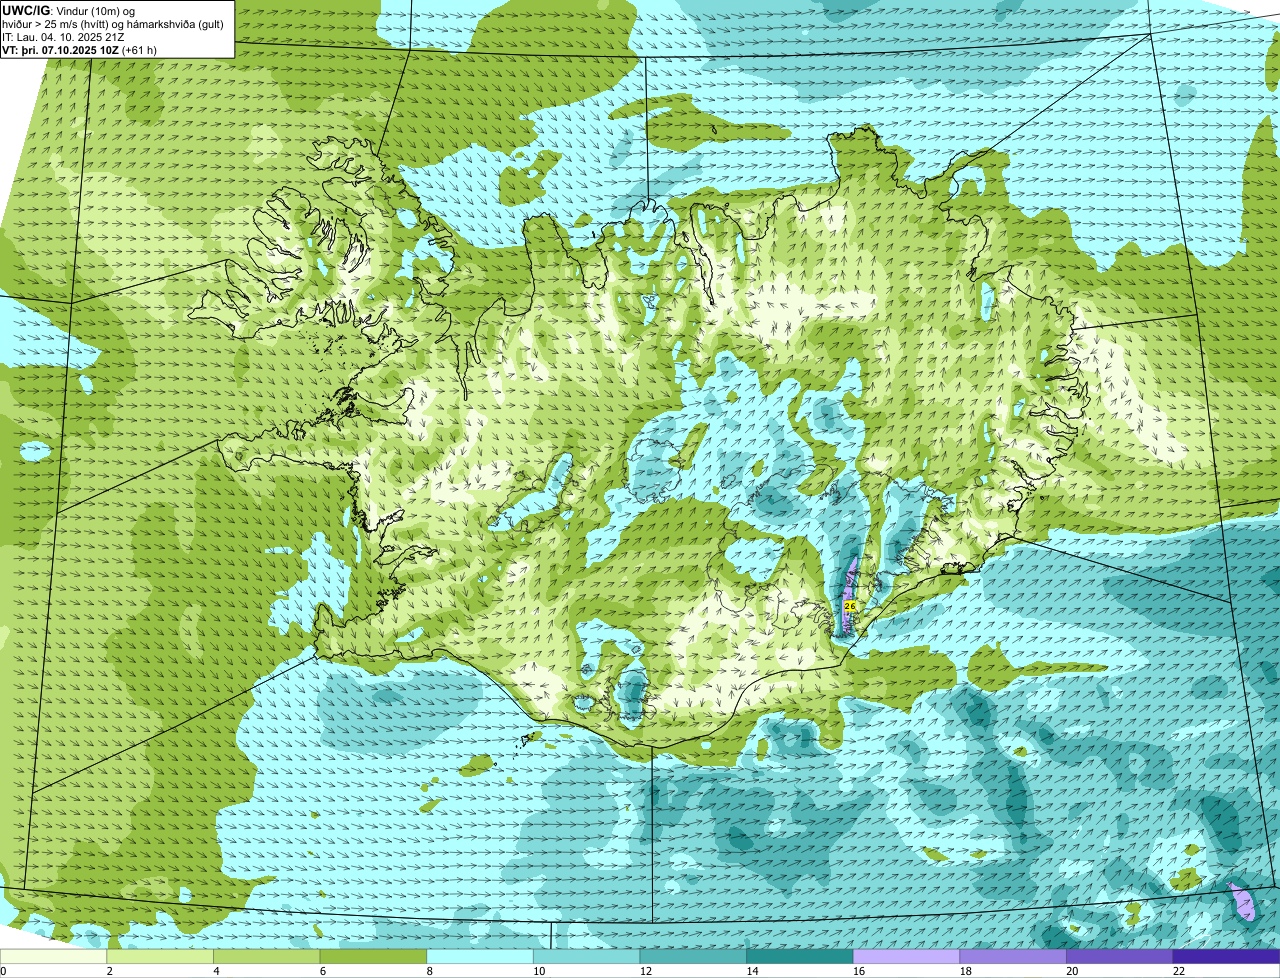Click the yellow 26 max gust label

pyautogui.click(x=850, y=606)
